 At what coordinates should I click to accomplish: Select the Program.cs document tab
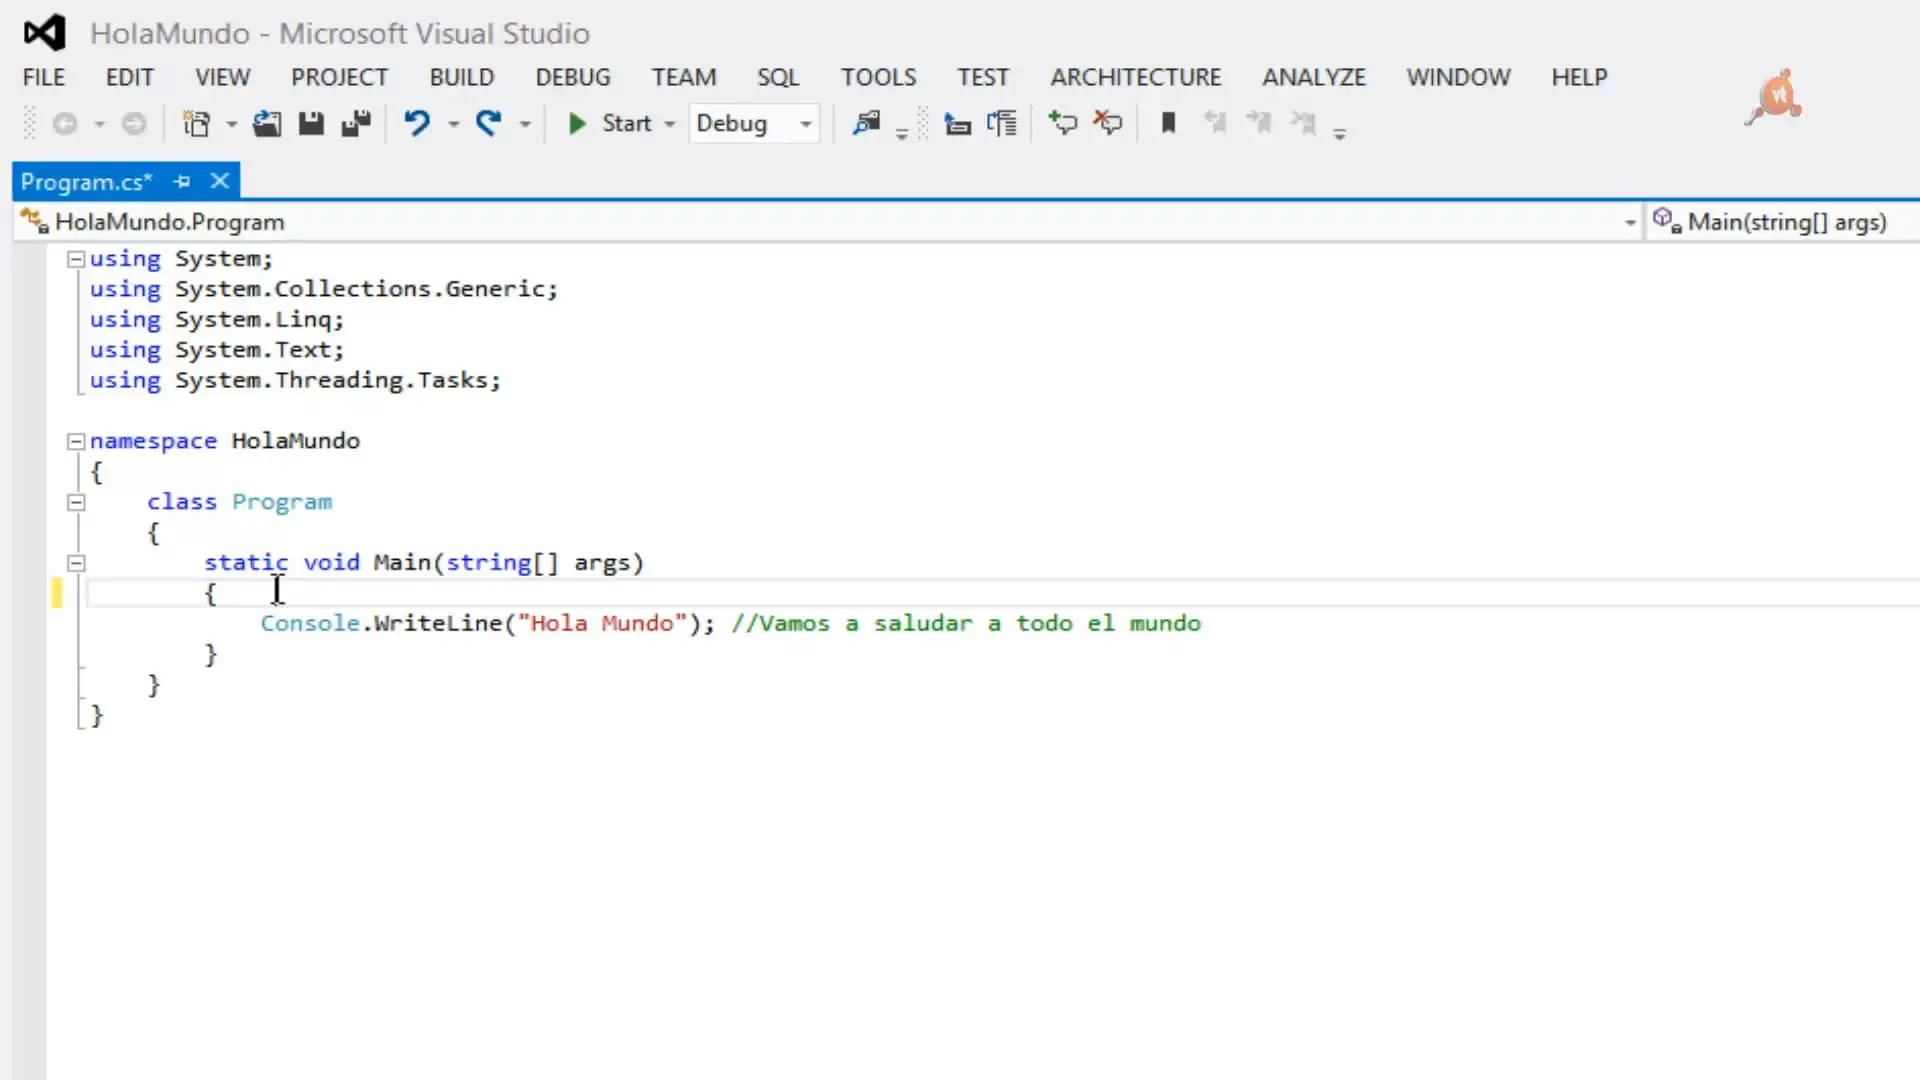tap(86, 182)
